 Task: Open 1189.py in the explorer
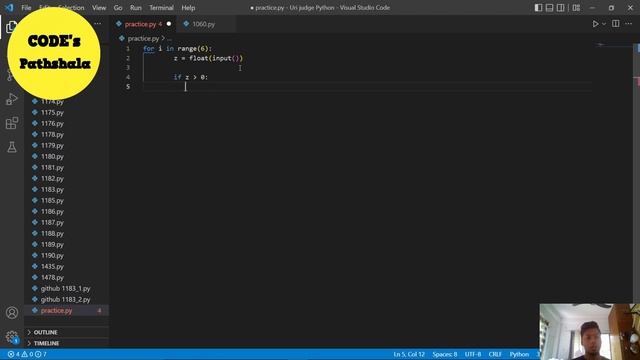(52, 244)
